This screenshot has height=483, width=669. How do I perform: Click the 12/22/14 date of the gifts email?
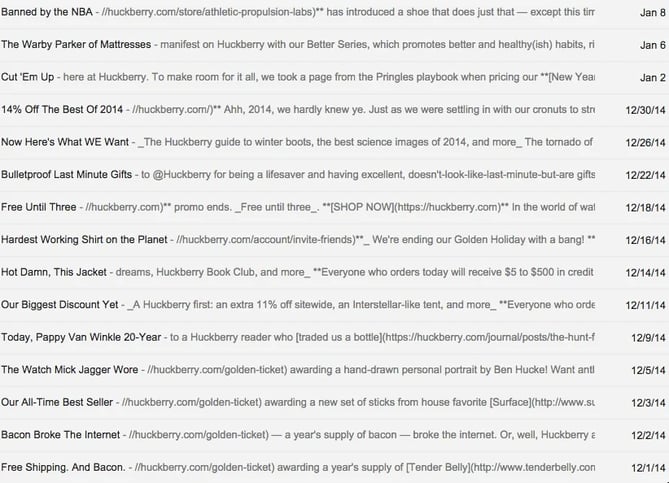coord(642,175)
